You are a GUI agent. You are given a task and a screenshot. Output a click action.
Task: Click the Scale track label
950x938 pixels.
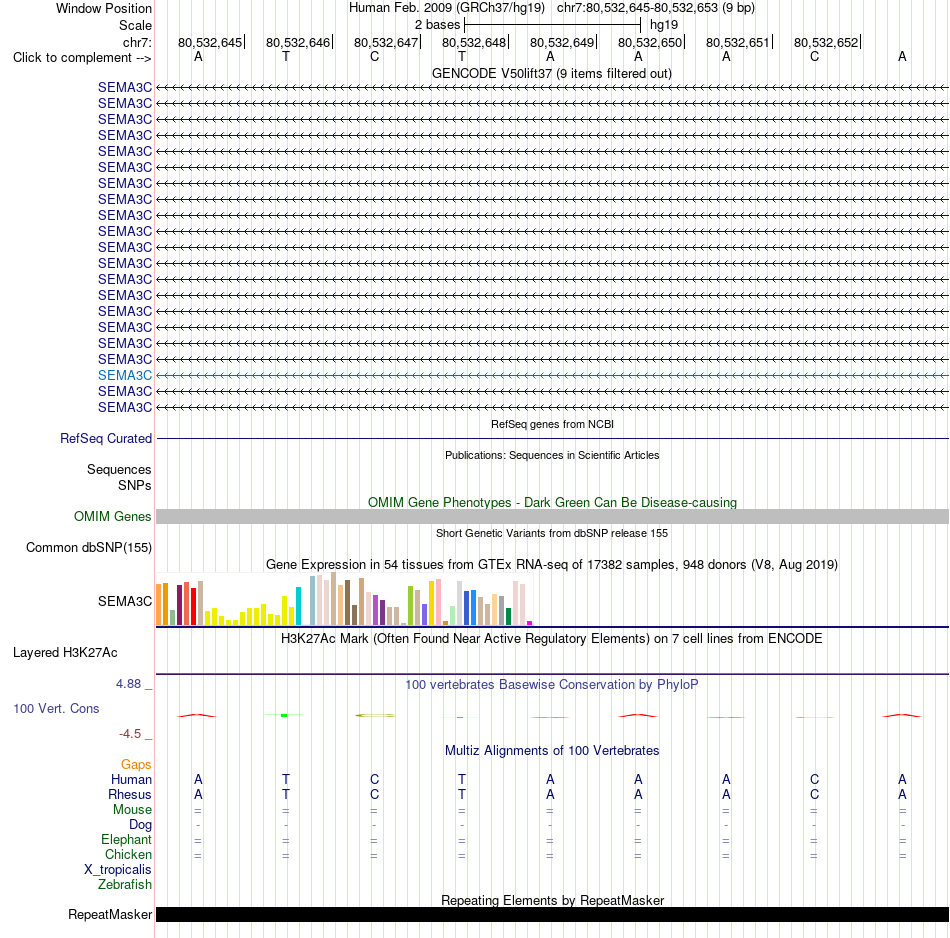135,25
